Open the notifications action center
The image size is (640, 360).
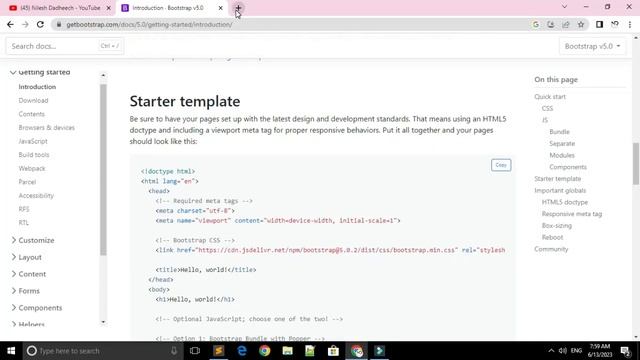click(x=625, y=351)
